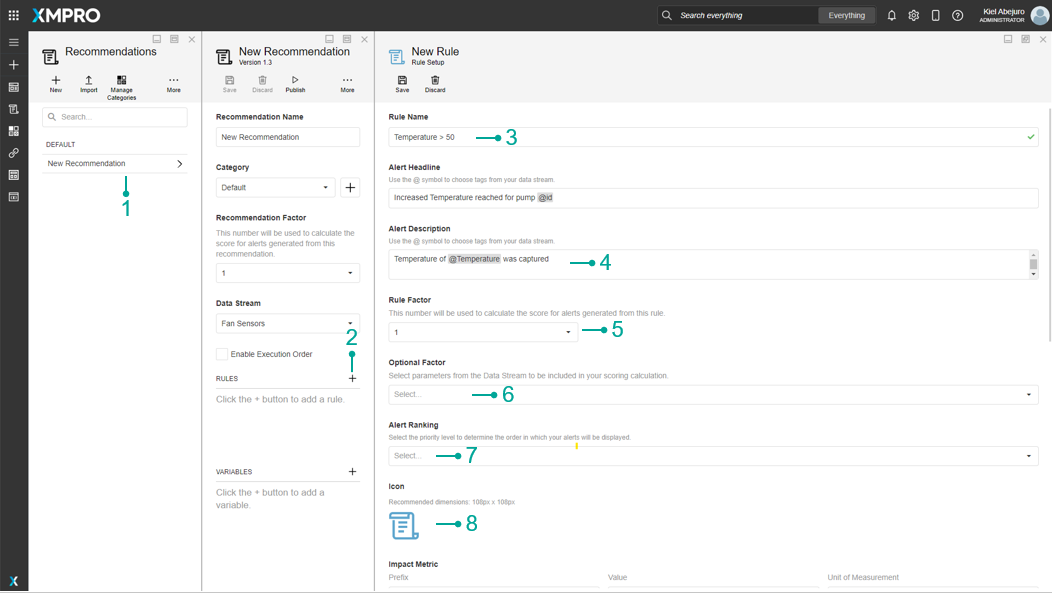Screen dimensions: 1052x593
Task: Open settings gear in top bar
Action: (913, 16)
